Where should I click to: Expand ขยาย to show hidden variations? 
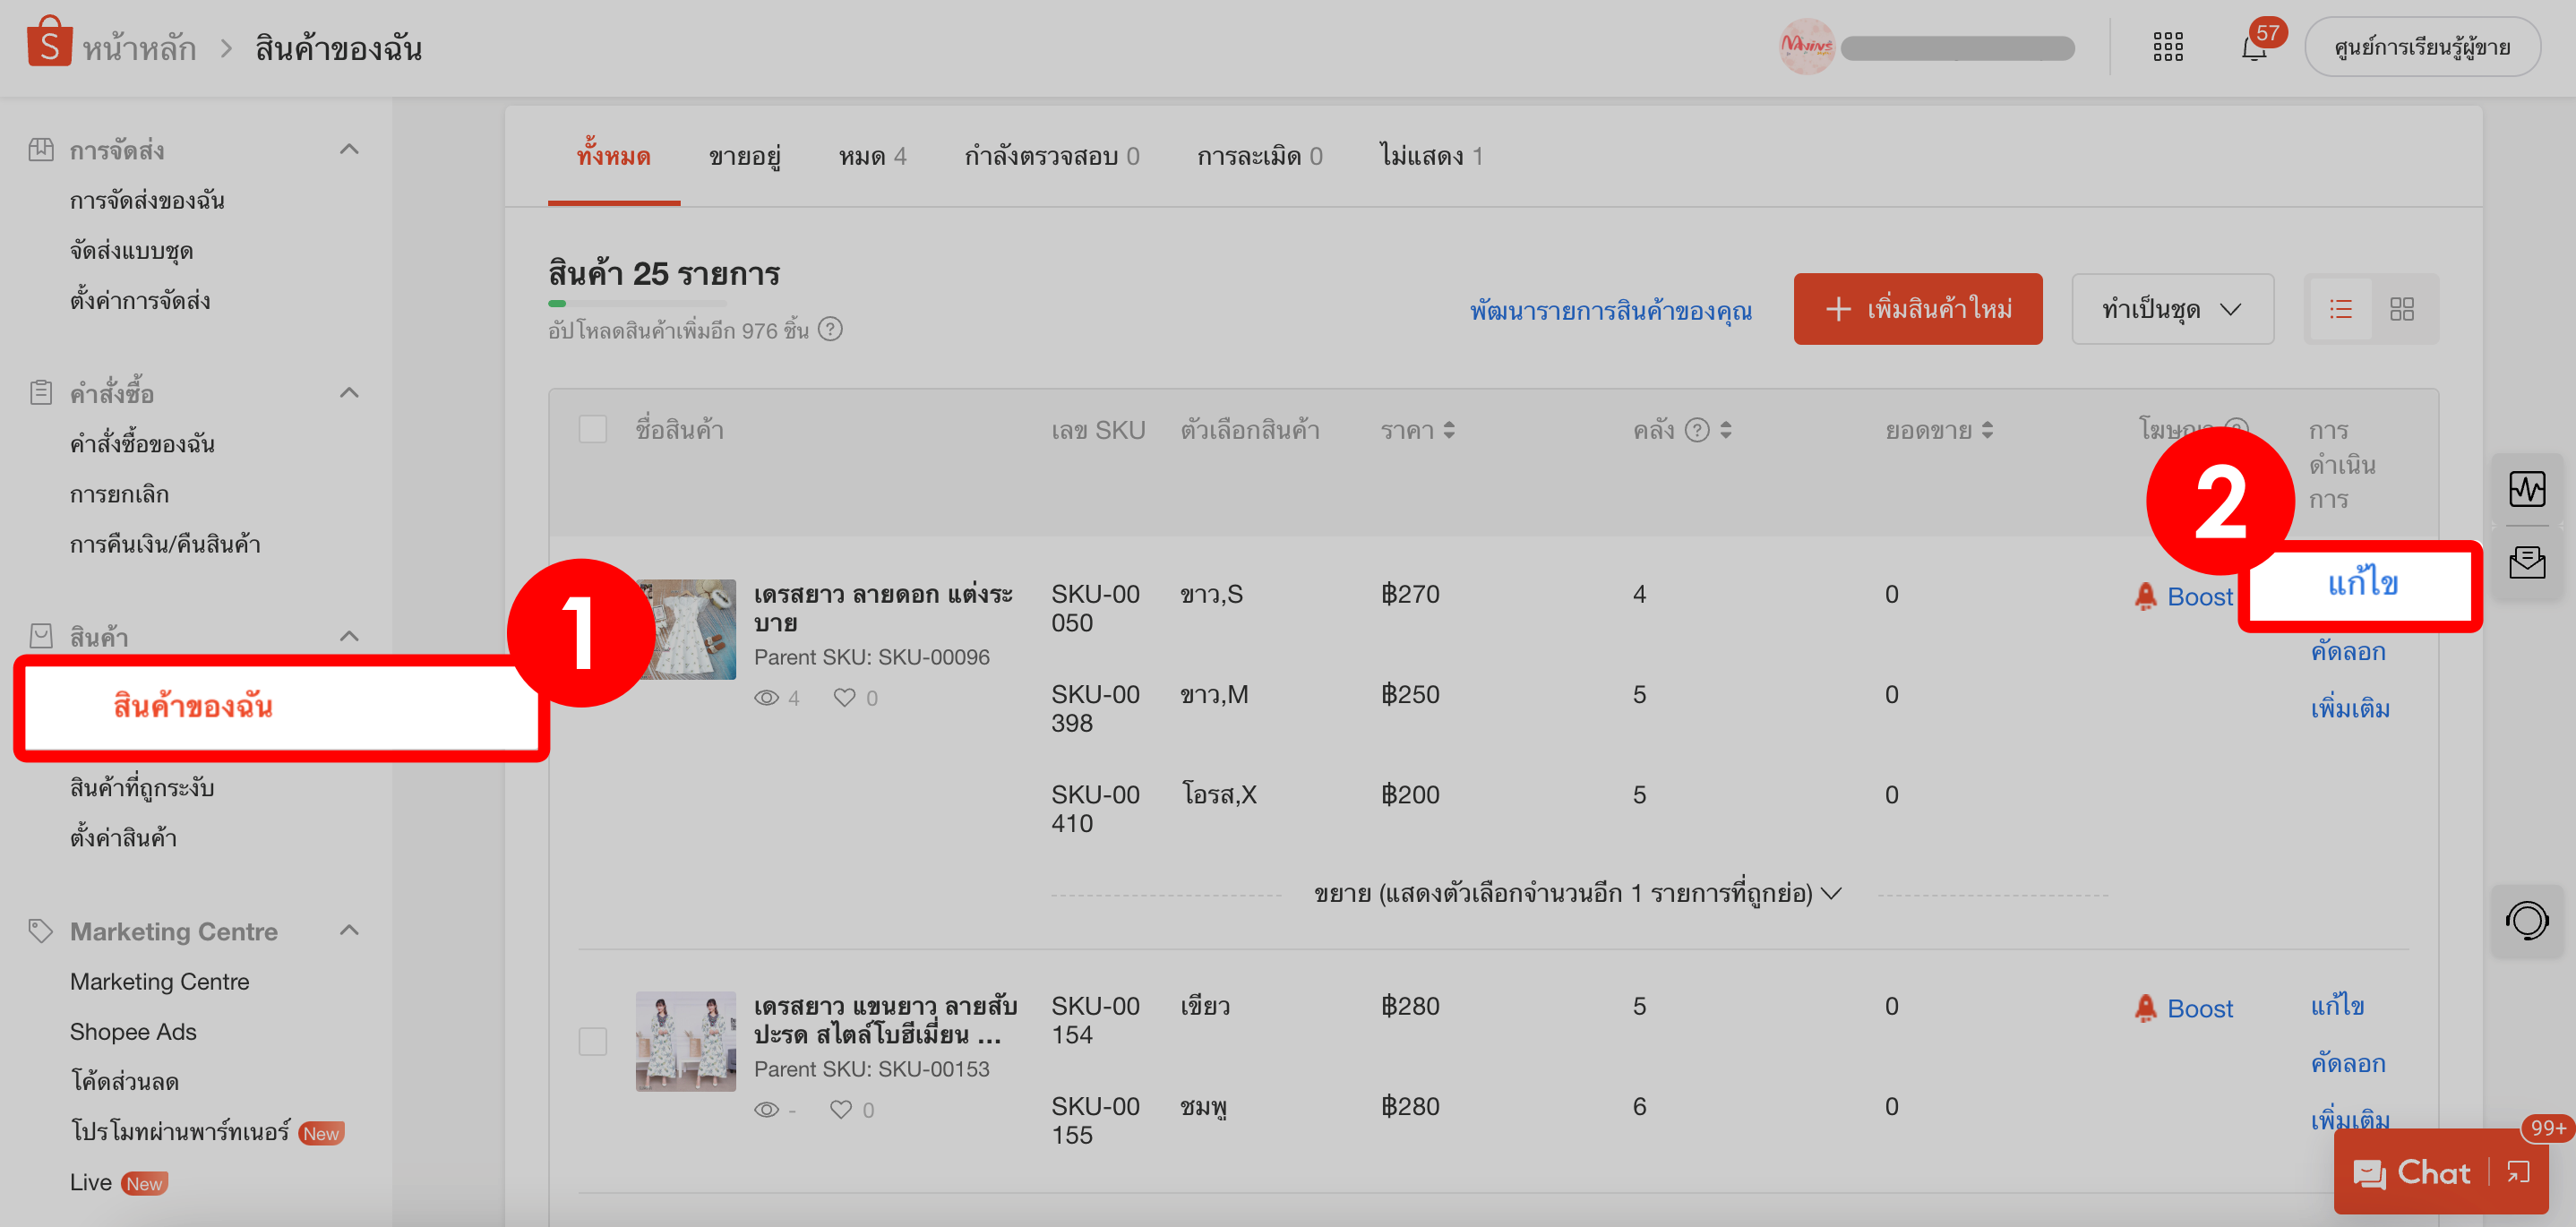coord(1574,893)
